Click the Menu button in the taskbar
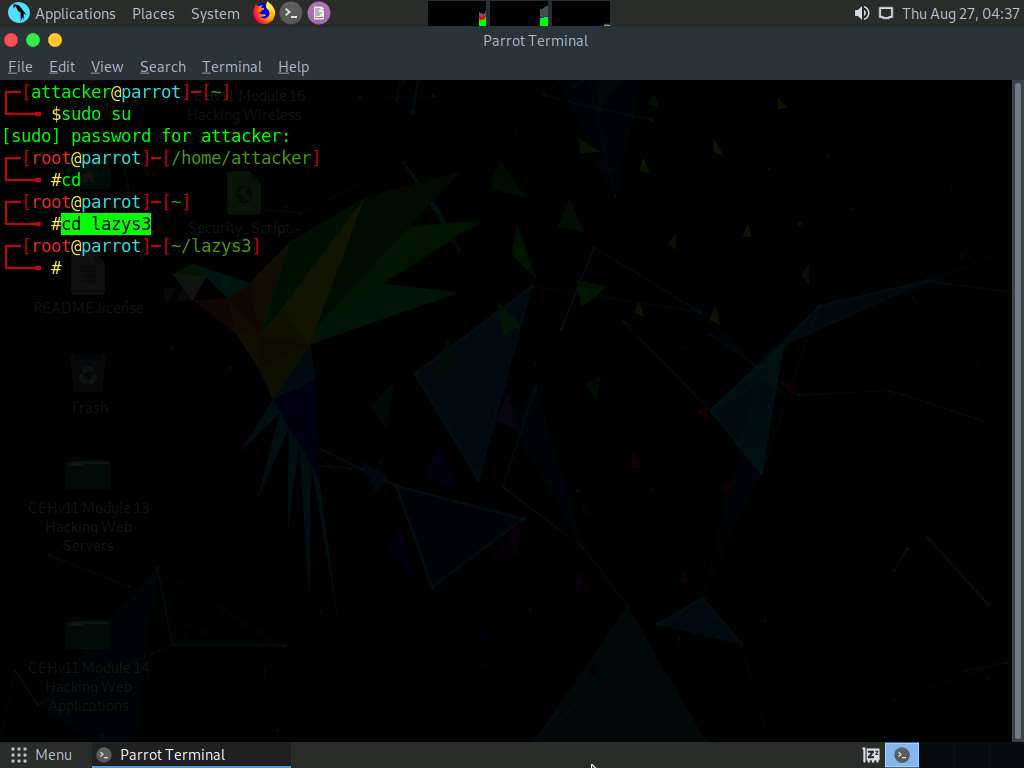The image size is (1024, 768). click(x=42, y=754)
